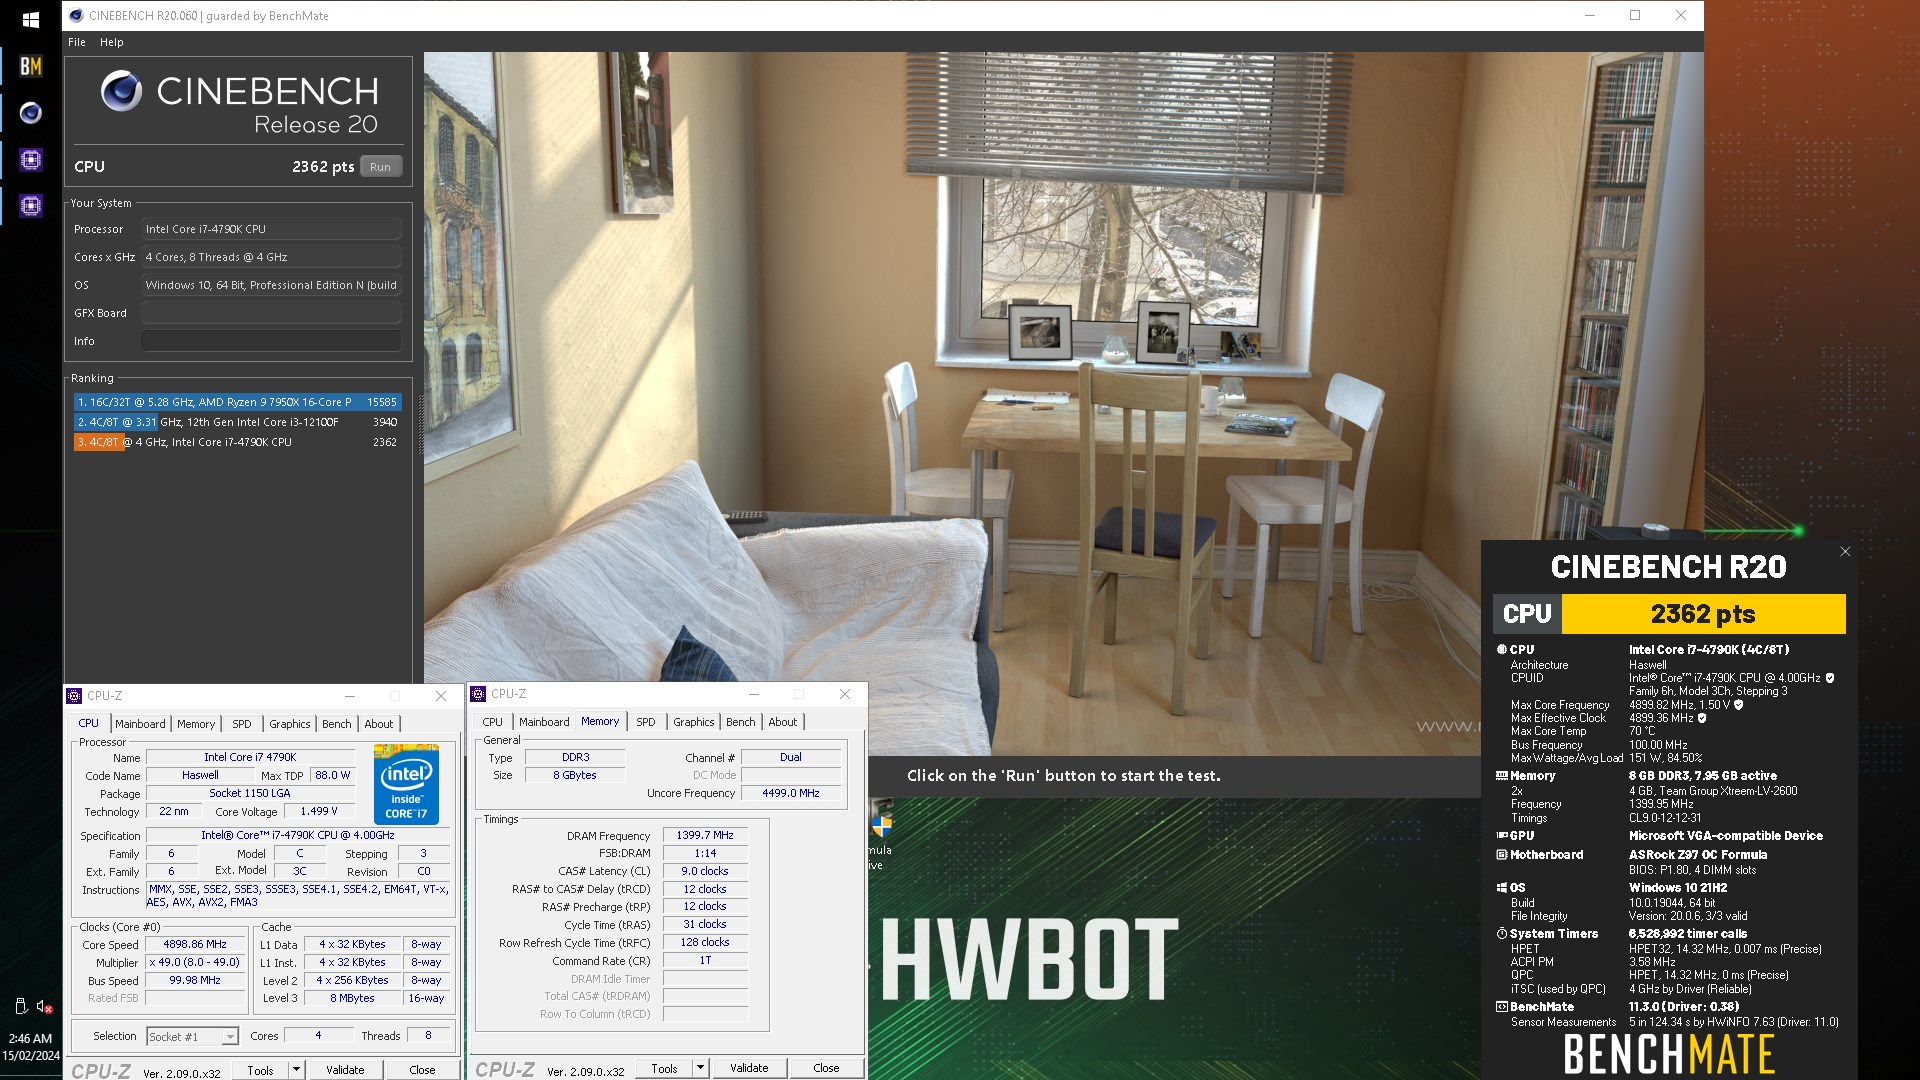Switch to CPU tab in right CPU-Z
The height and width of the screenshot is (1080, 1920).
pos(493,722)
